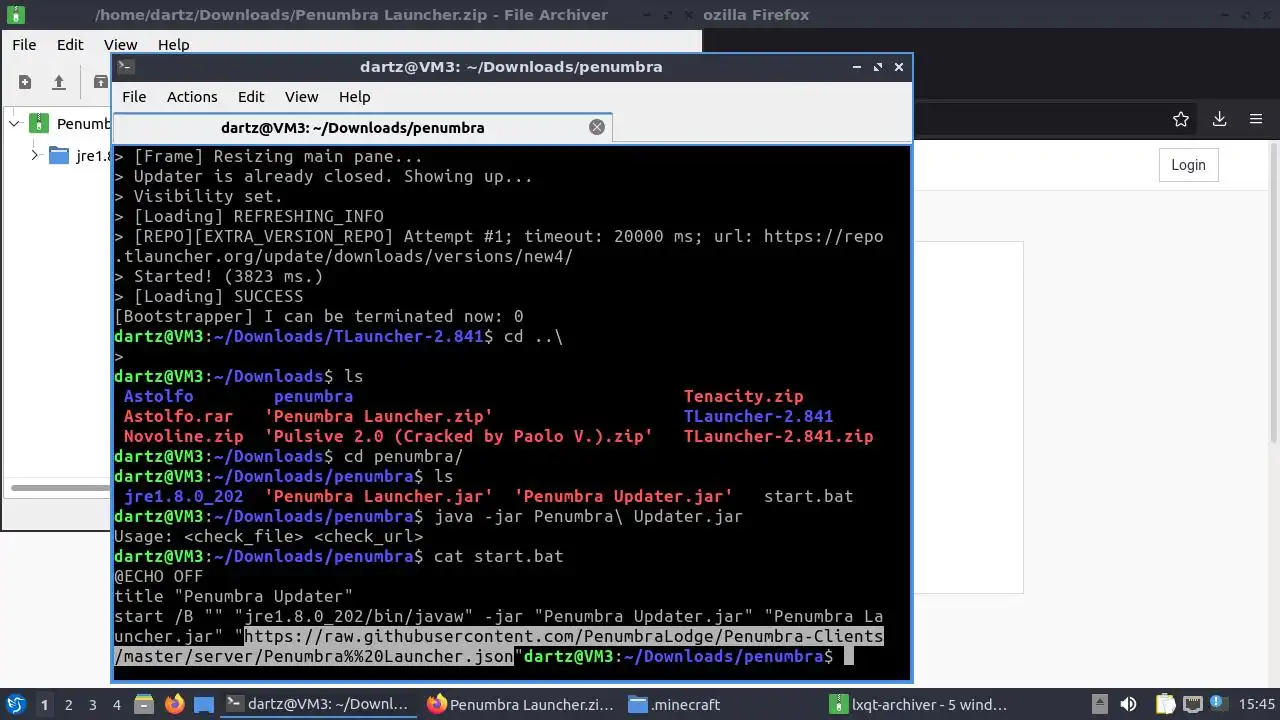
Task: Minimize the terminal window
Action: [x=857, y=67]
